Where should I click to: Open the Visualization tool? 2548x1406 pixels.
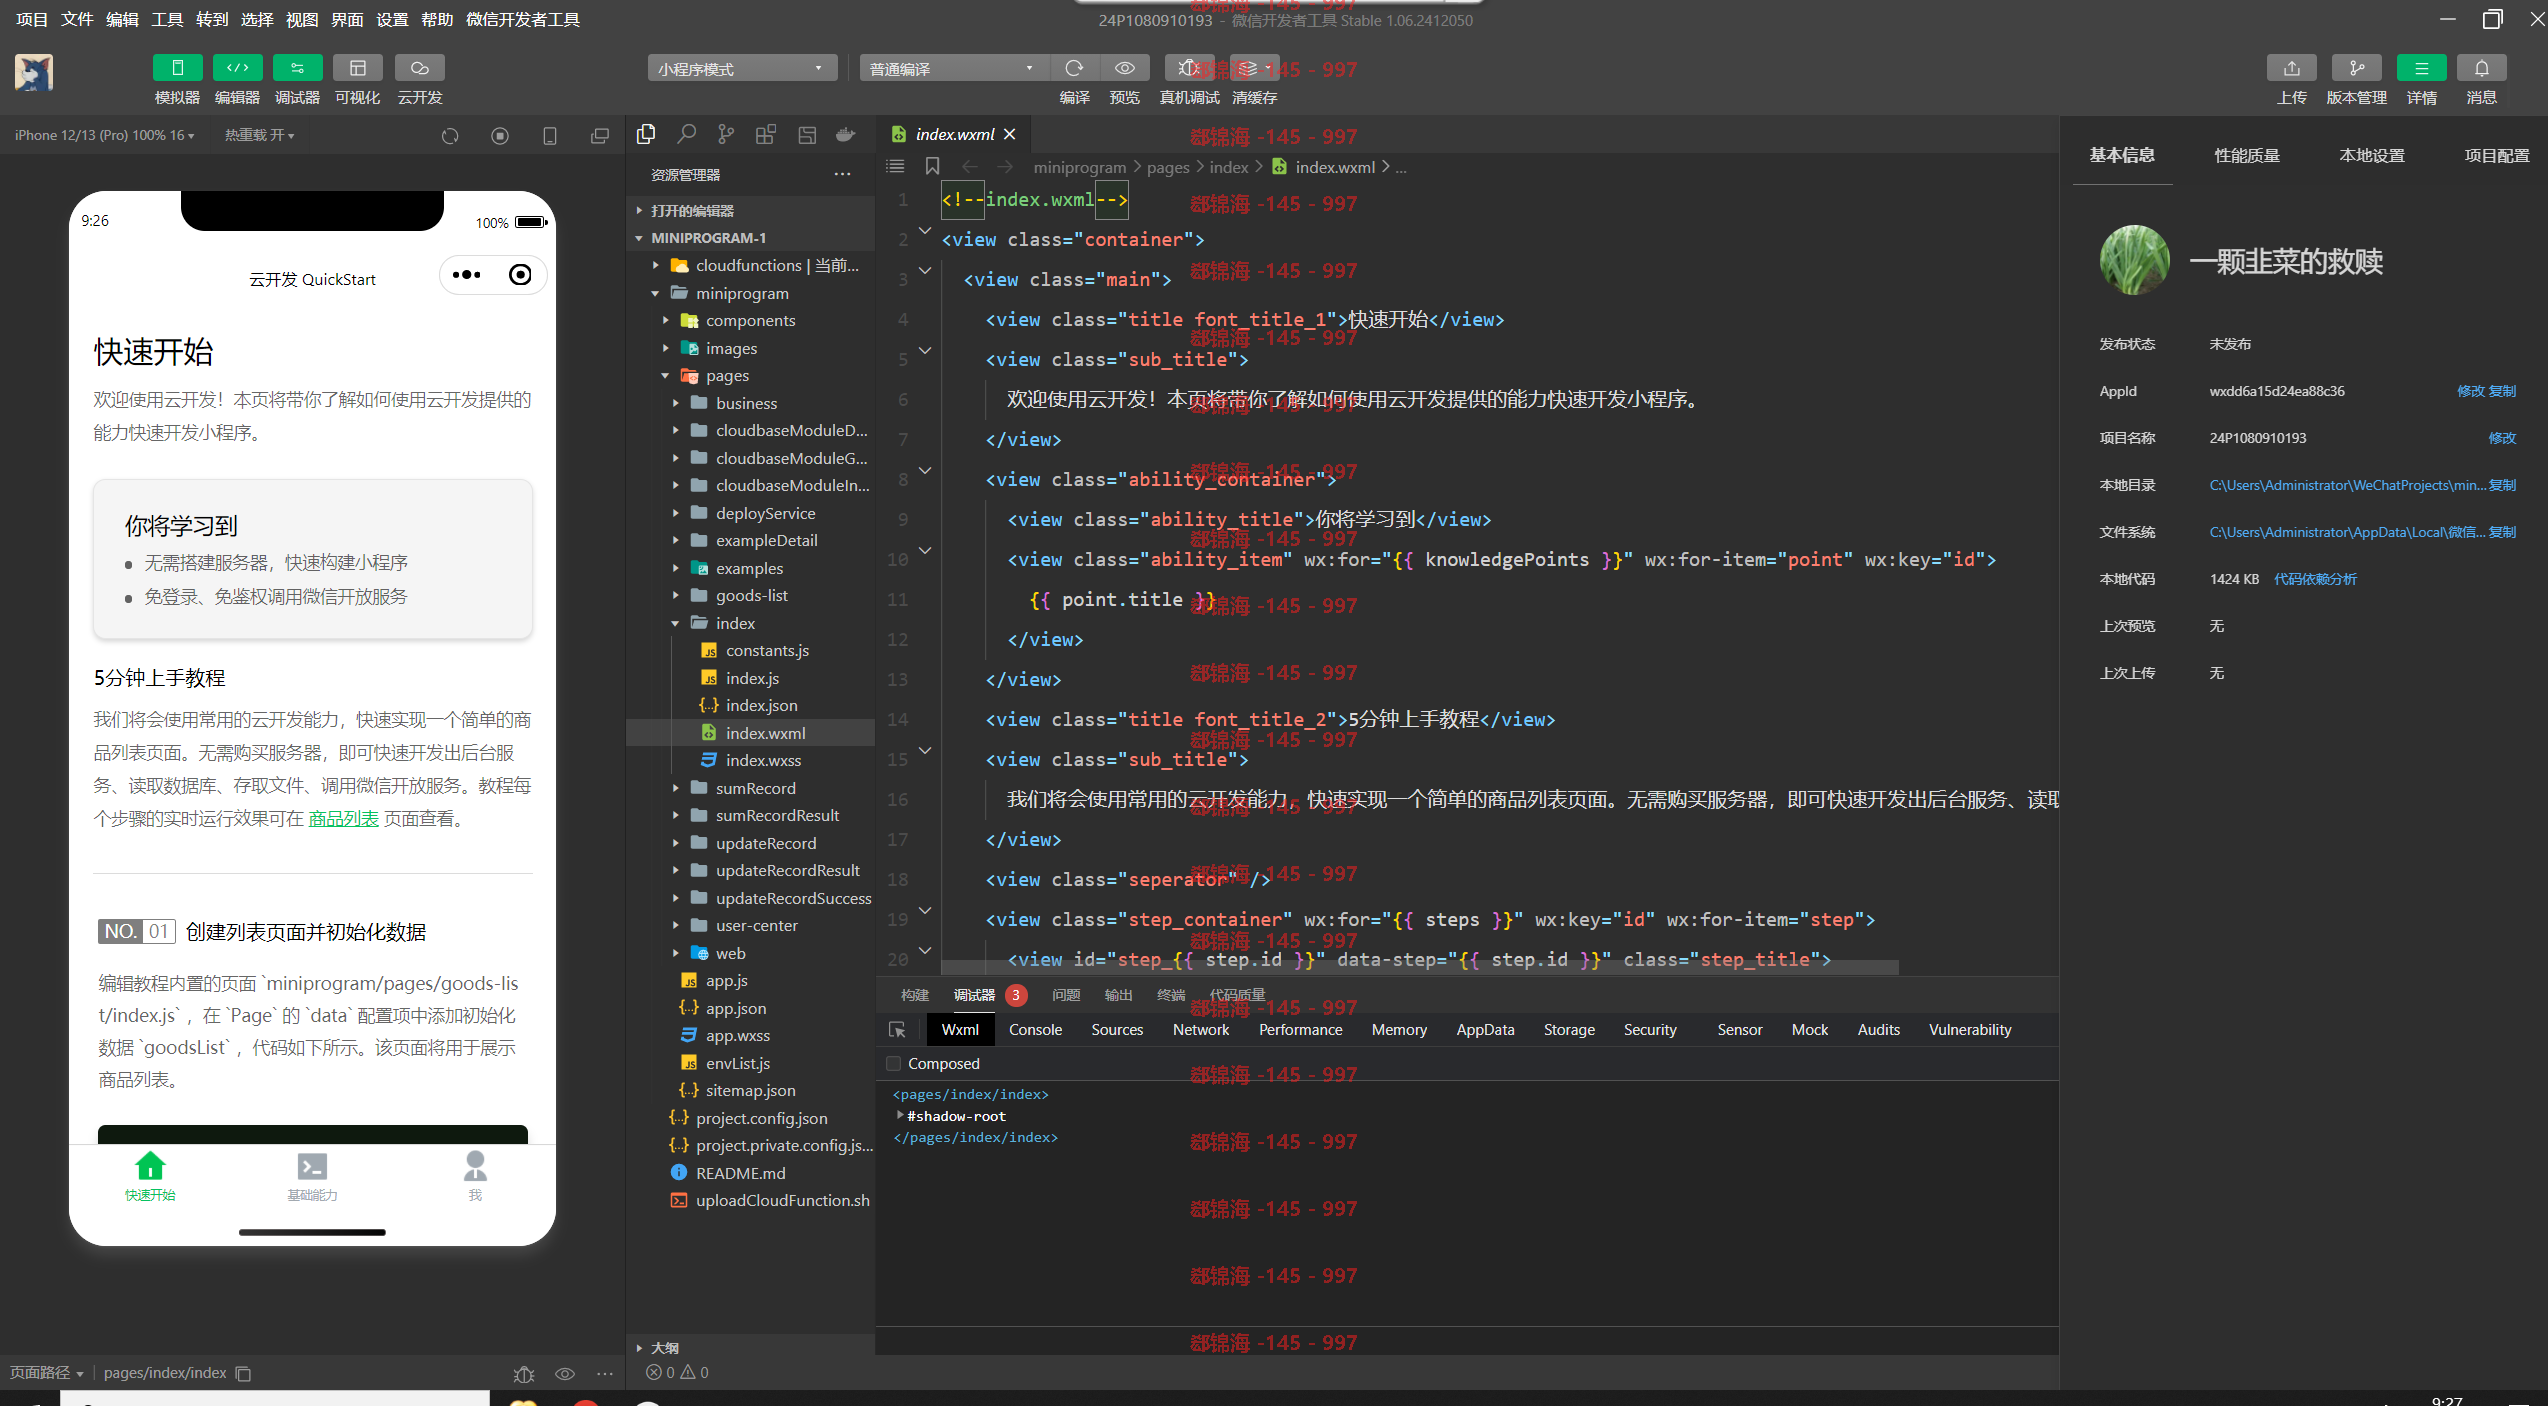point(357,68)
